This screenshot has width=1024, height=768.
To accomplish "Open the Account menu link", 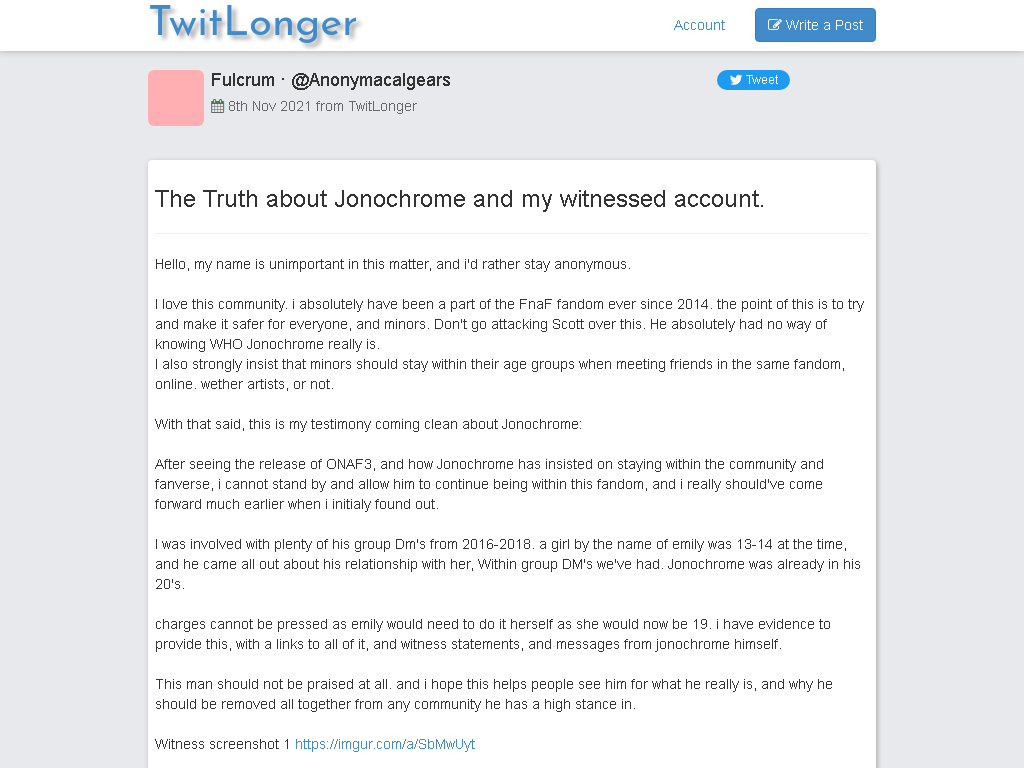I will pyautogui.click(x=699, y=25).
